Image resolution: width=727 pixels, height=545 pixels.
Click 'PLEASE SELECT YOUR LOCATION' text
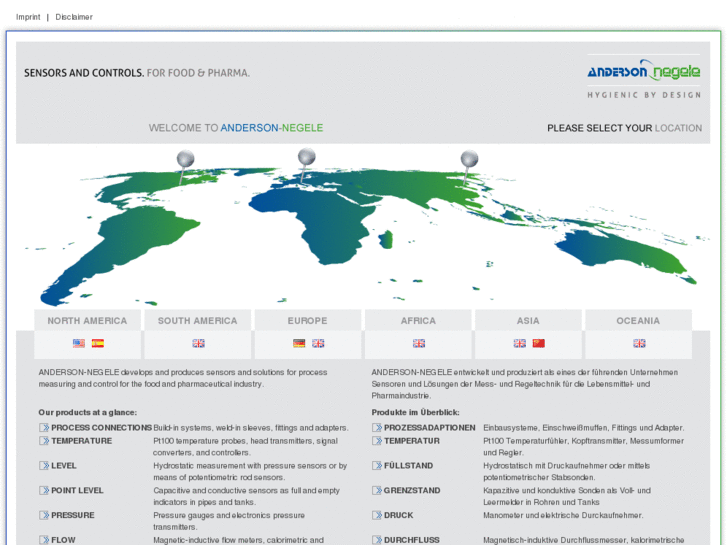coord(625,128)
